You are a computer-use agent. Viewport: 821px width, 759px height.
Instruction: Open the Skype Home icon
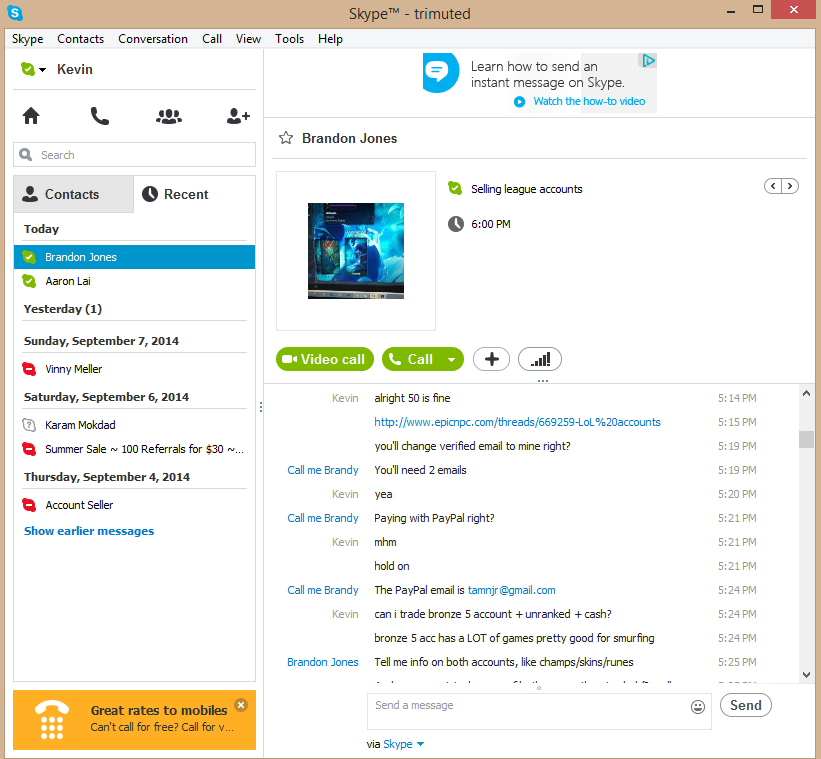(x=31, y=116)
